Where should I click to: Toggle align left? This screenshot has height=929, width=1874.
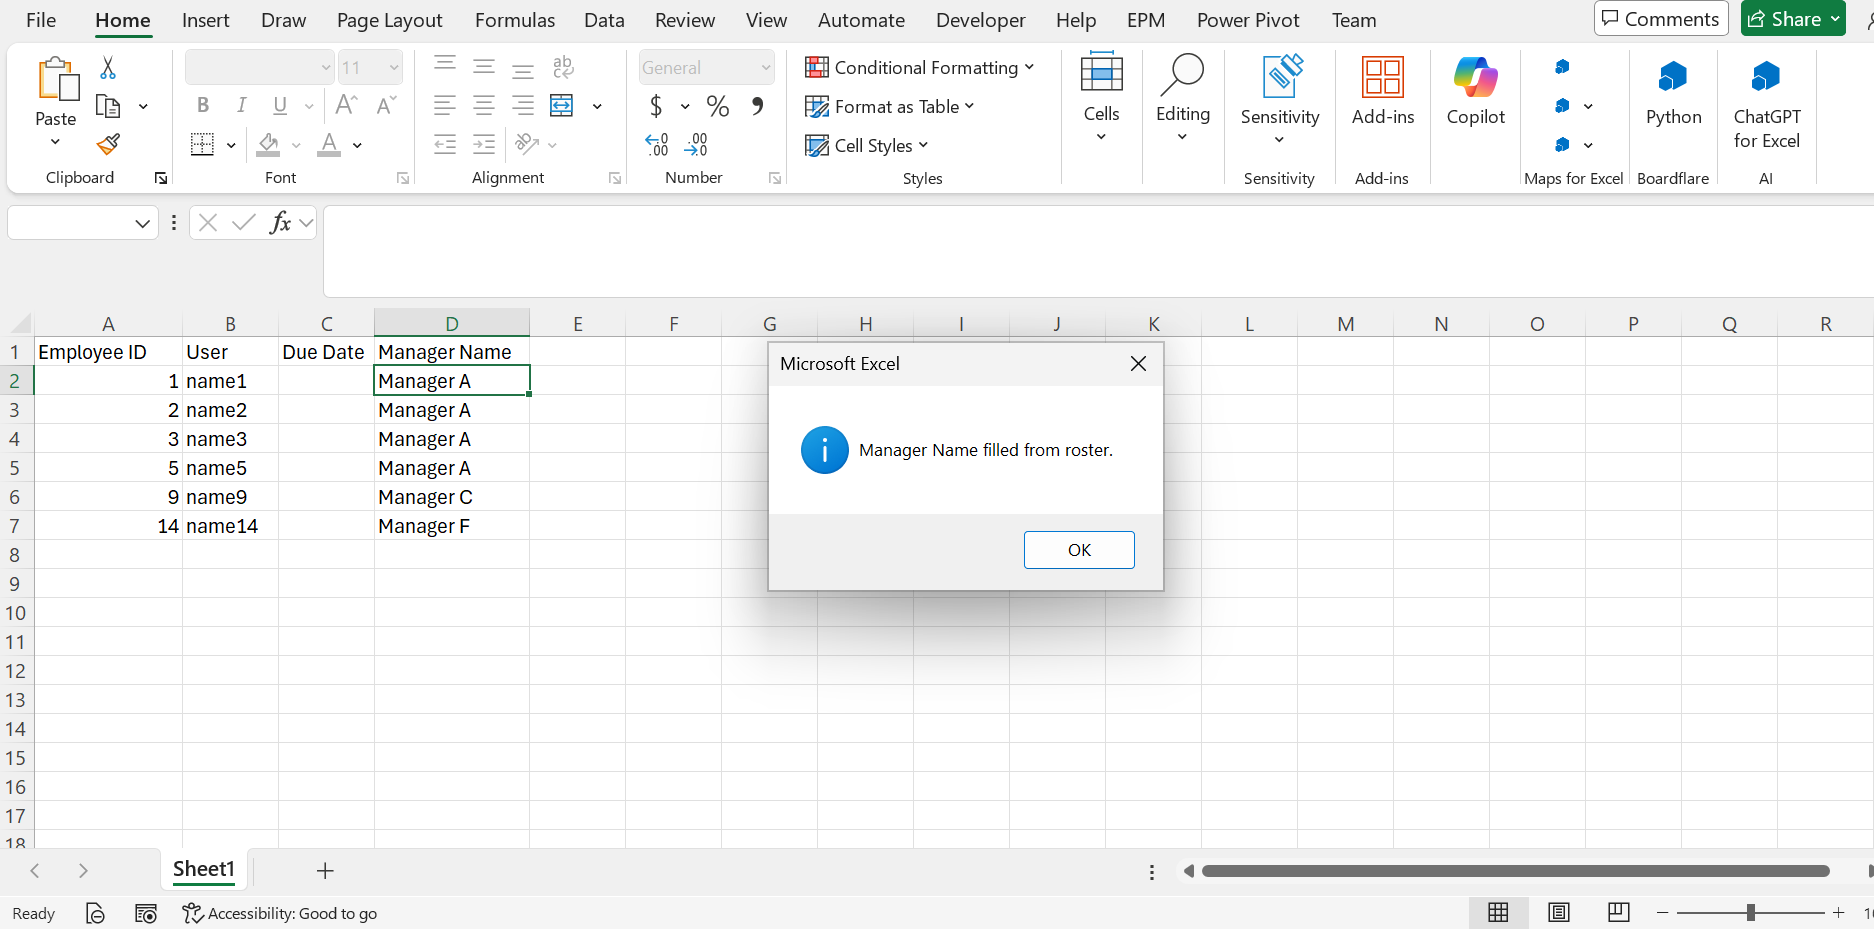(x=445, y=105)
